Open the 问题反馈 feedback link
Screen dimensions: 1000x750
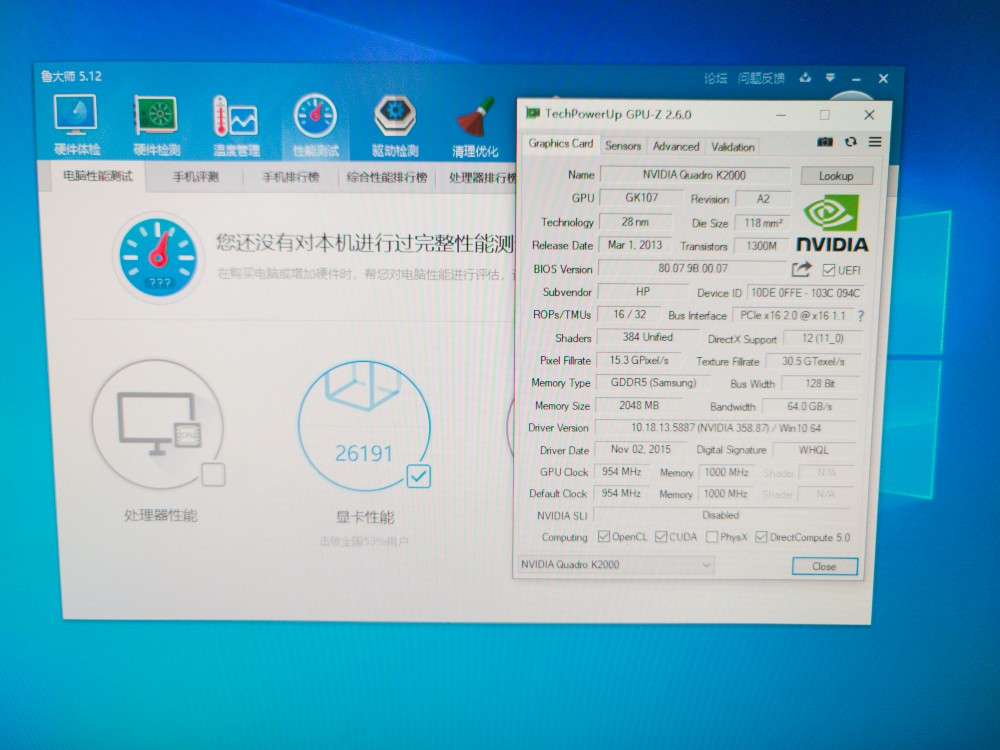coord(761,78)
